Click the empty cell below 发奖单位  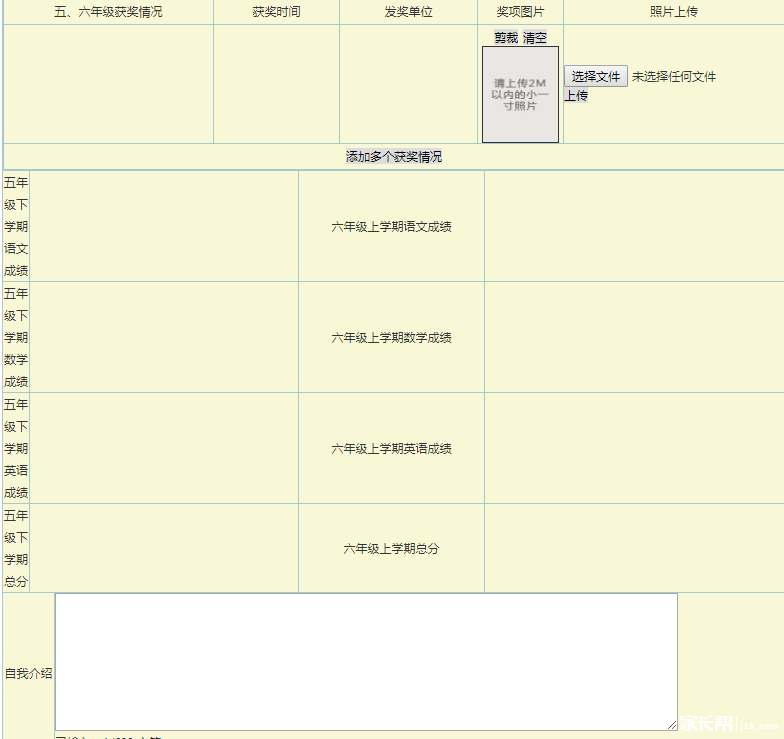pos(408,84)
